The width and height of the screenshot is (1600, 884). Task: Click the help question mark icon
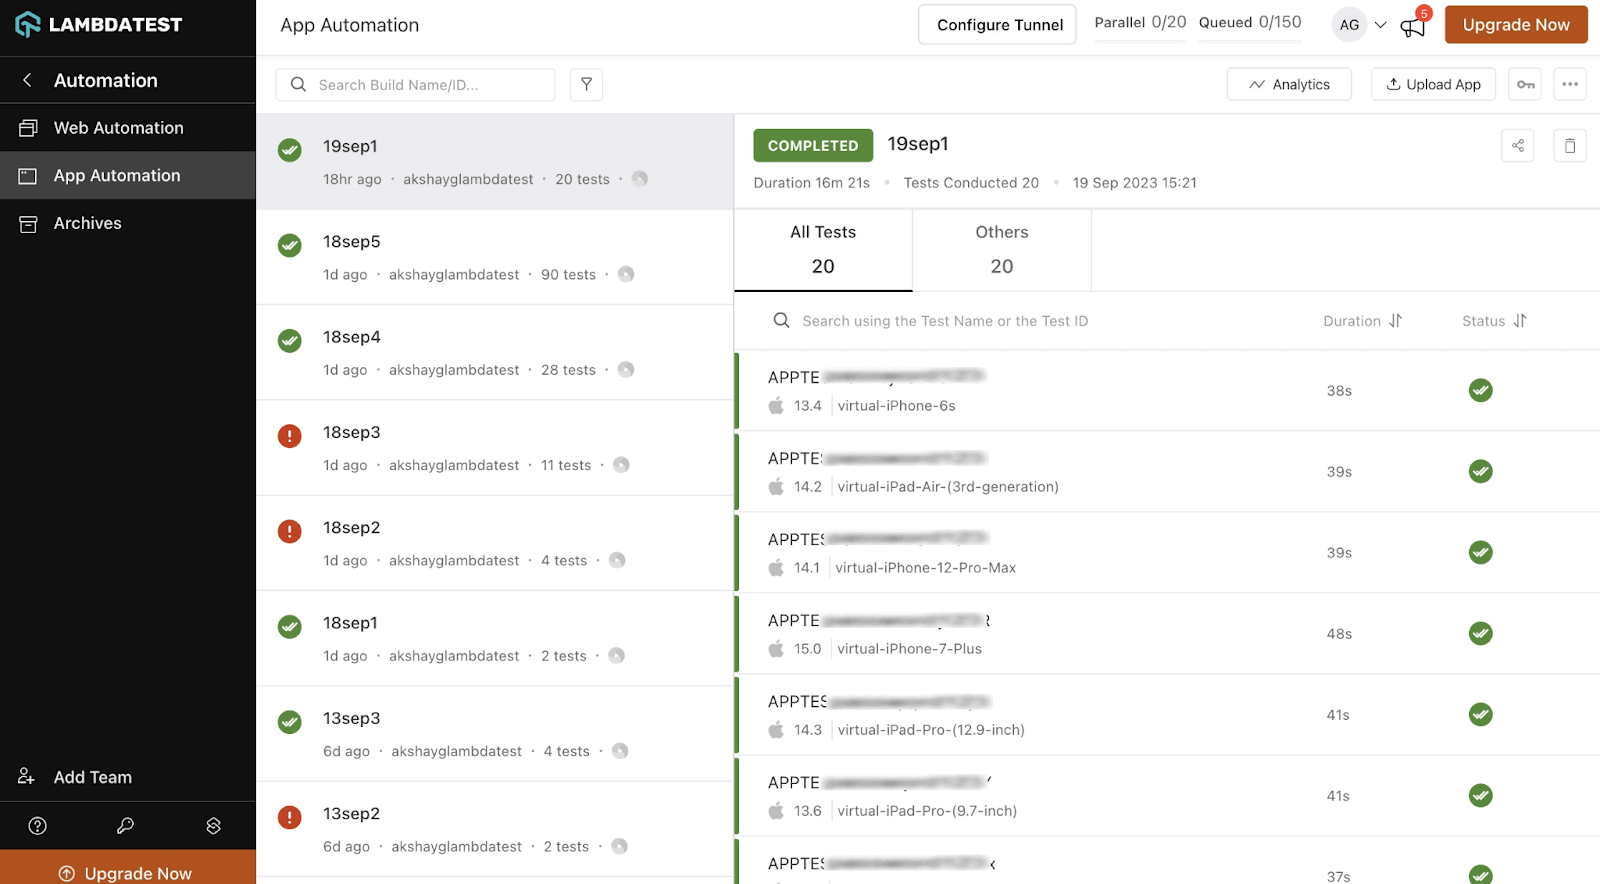tap(38, 826)
